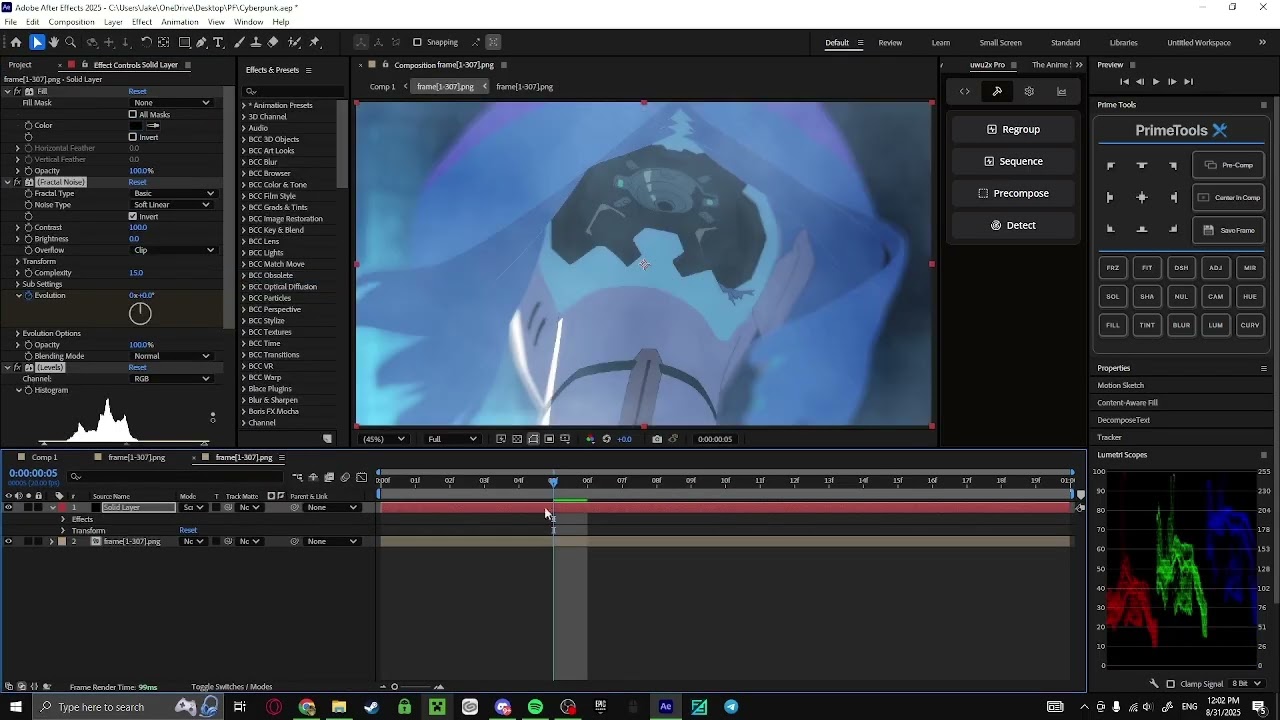Select the Puppet Pin tool
Viewport: 1280px width, 720px height.
tap(315, 42)
